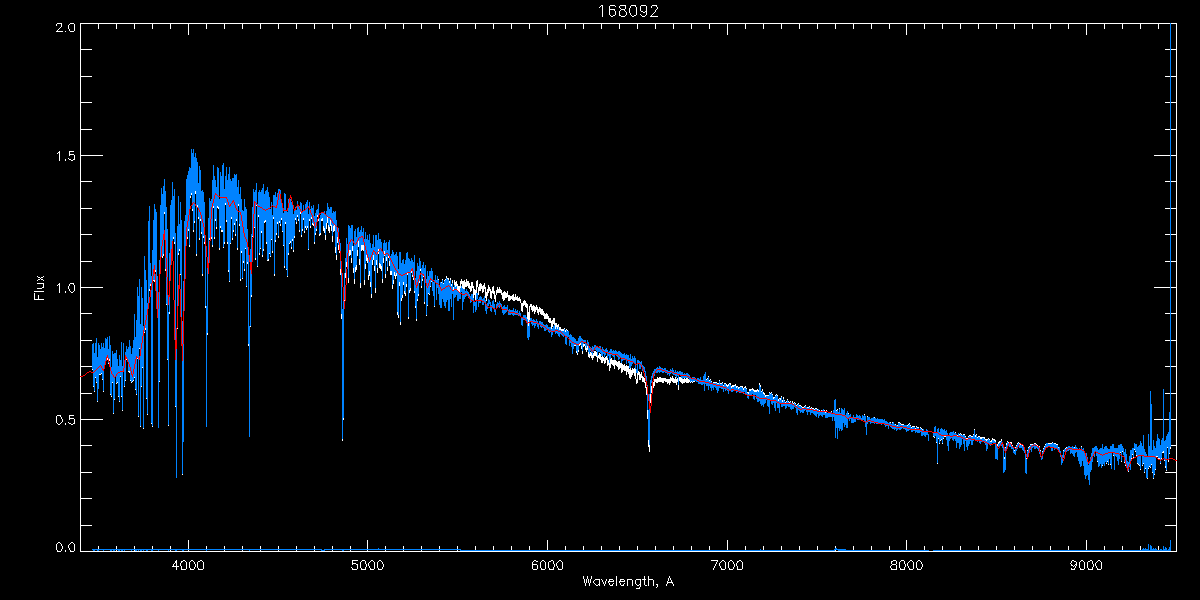Click the 0.0 y-axis tick label

[64, 547]
